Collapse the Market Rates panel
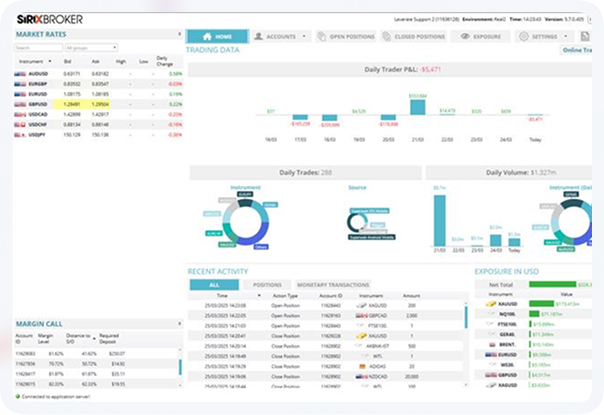The image size is (604, 415). (x=180, y=34)
